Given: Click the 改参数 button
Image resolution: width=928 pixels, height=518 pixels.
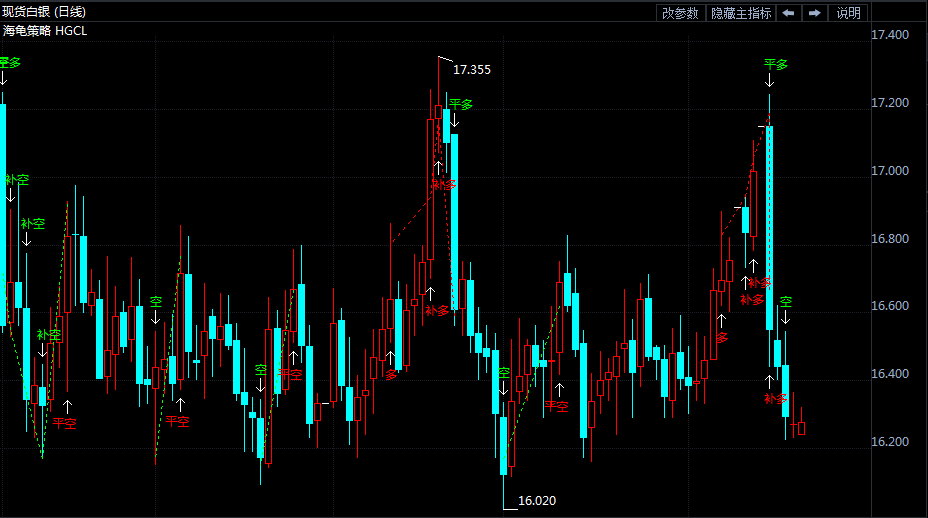Looking at the screenshot, I should click(681, 13).
